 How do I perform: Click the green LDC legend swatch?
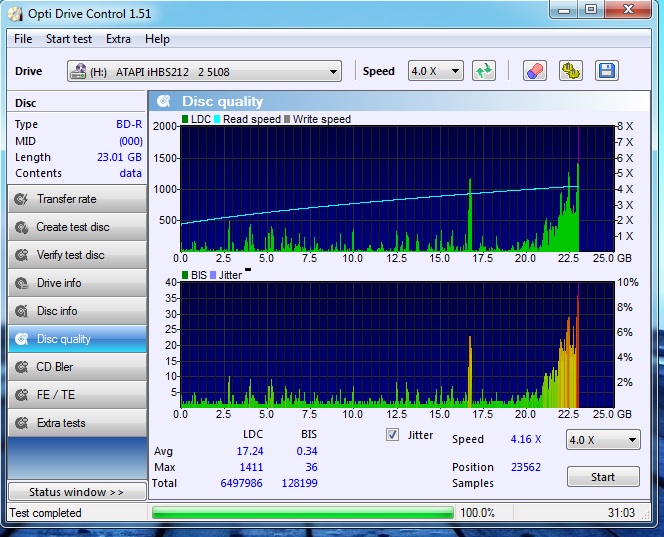185,119
